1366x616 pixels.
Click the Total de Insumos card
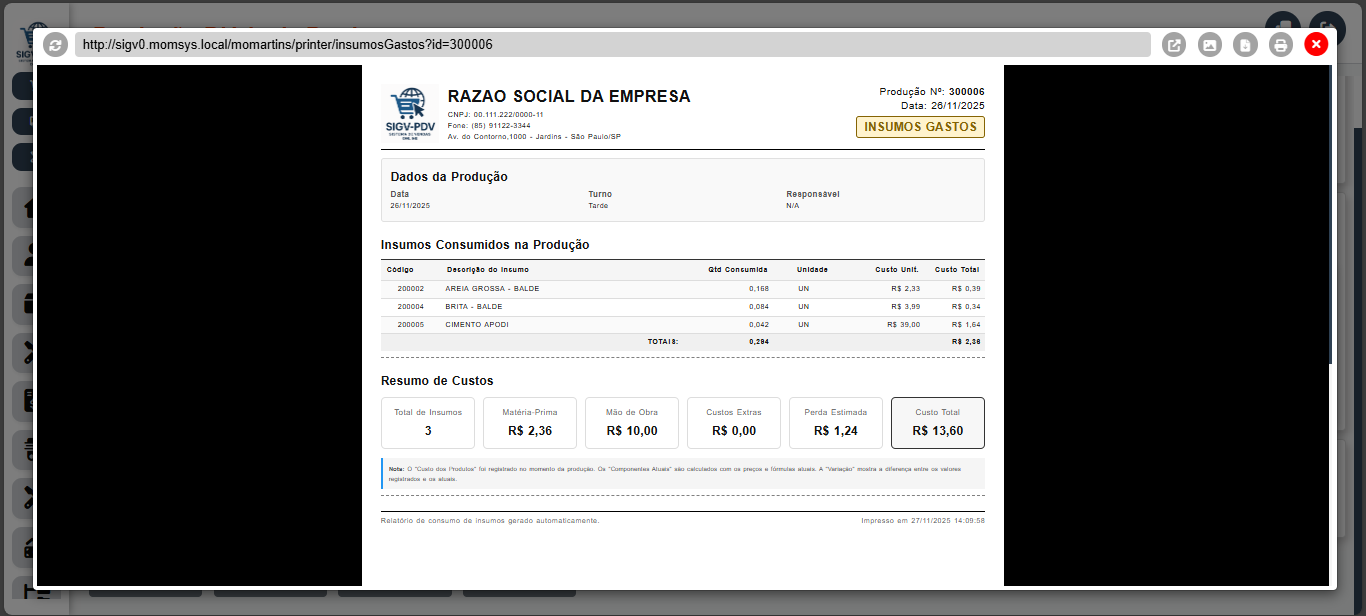click(427, 422)
